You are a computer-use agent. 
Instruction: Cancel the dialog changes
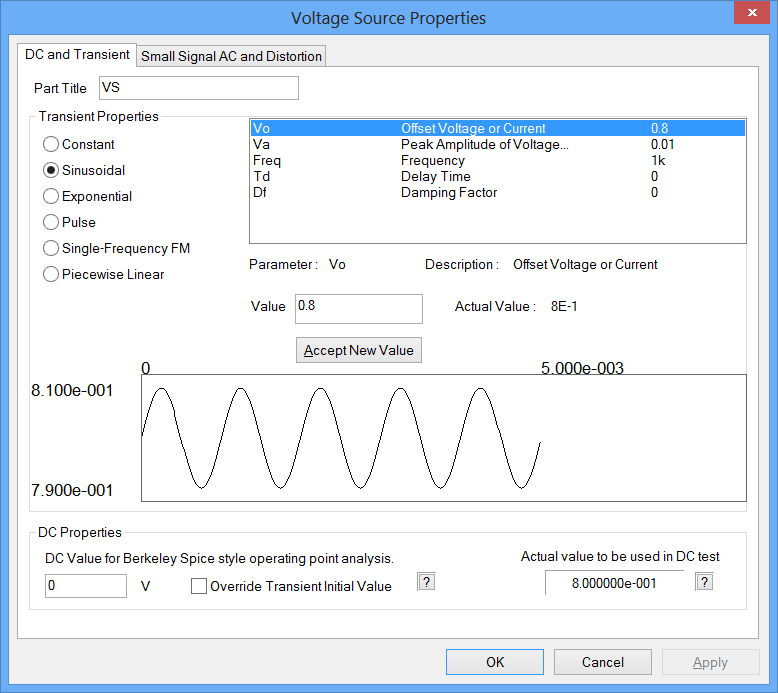602,662
